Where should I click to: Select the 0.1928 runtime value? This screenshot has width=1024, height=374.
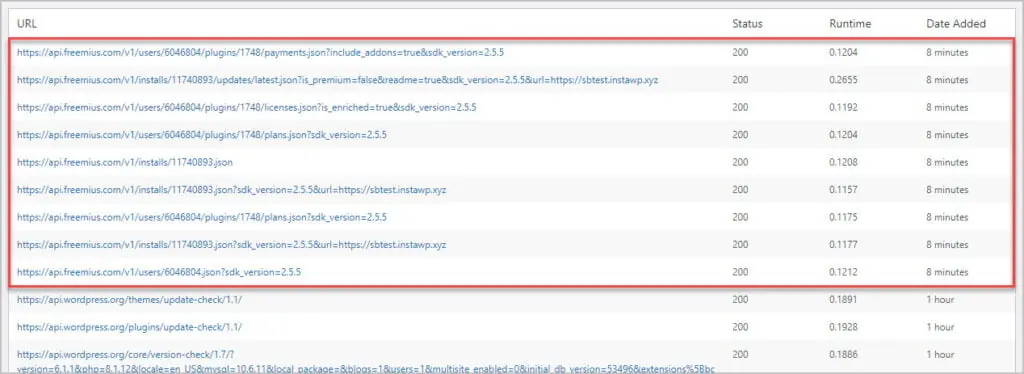pyautogui.click(x=843, y=327)
